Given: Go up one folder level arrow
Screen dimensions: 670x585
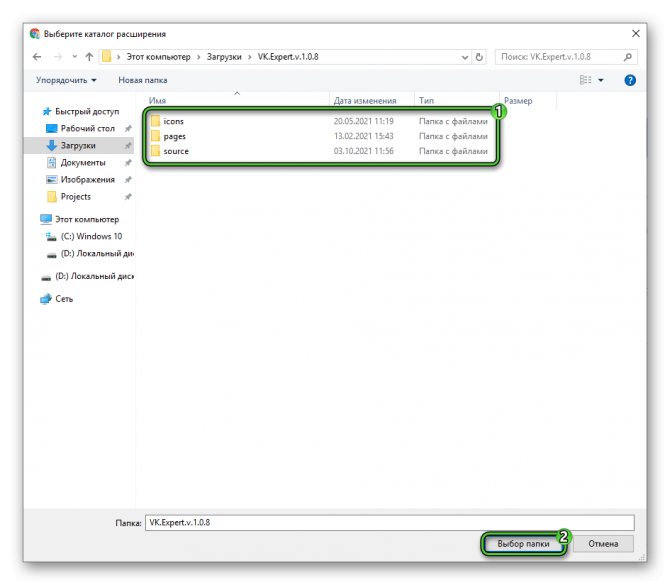Looking at the screenshot, I should (89, 57).
